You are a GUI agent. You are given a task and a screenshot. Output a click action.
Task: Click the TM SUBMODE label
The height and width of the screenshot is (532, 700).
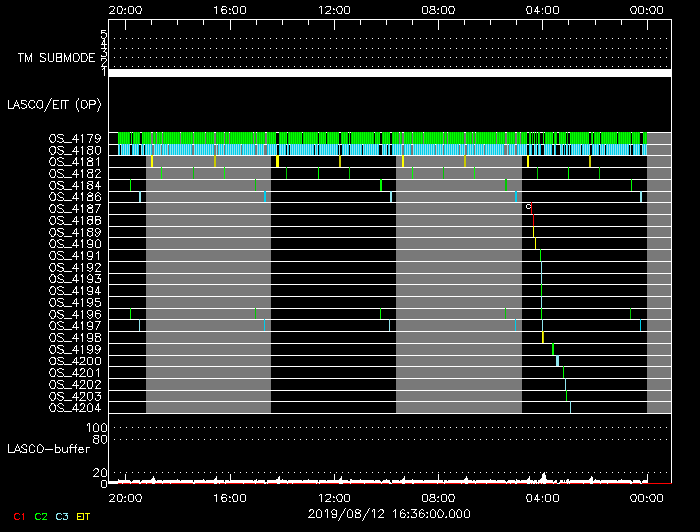56,58
